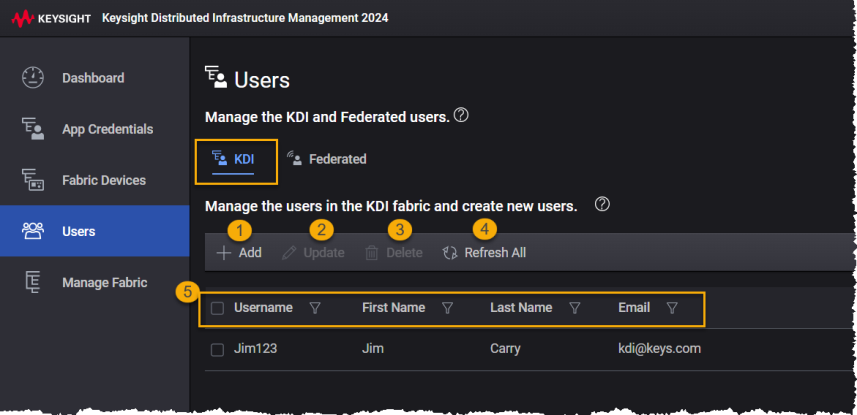Click the KDI tab icon

pos(220,159)
